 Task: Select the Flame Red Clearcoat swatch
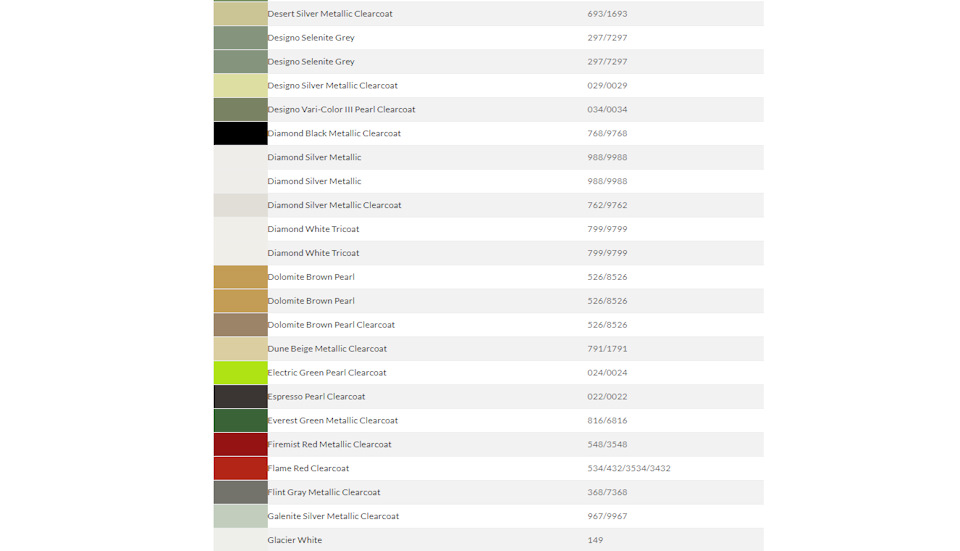[240, 468]
